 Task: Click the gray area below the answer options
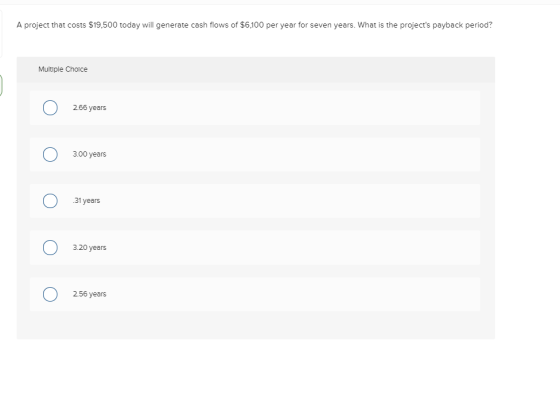(256, 325)
